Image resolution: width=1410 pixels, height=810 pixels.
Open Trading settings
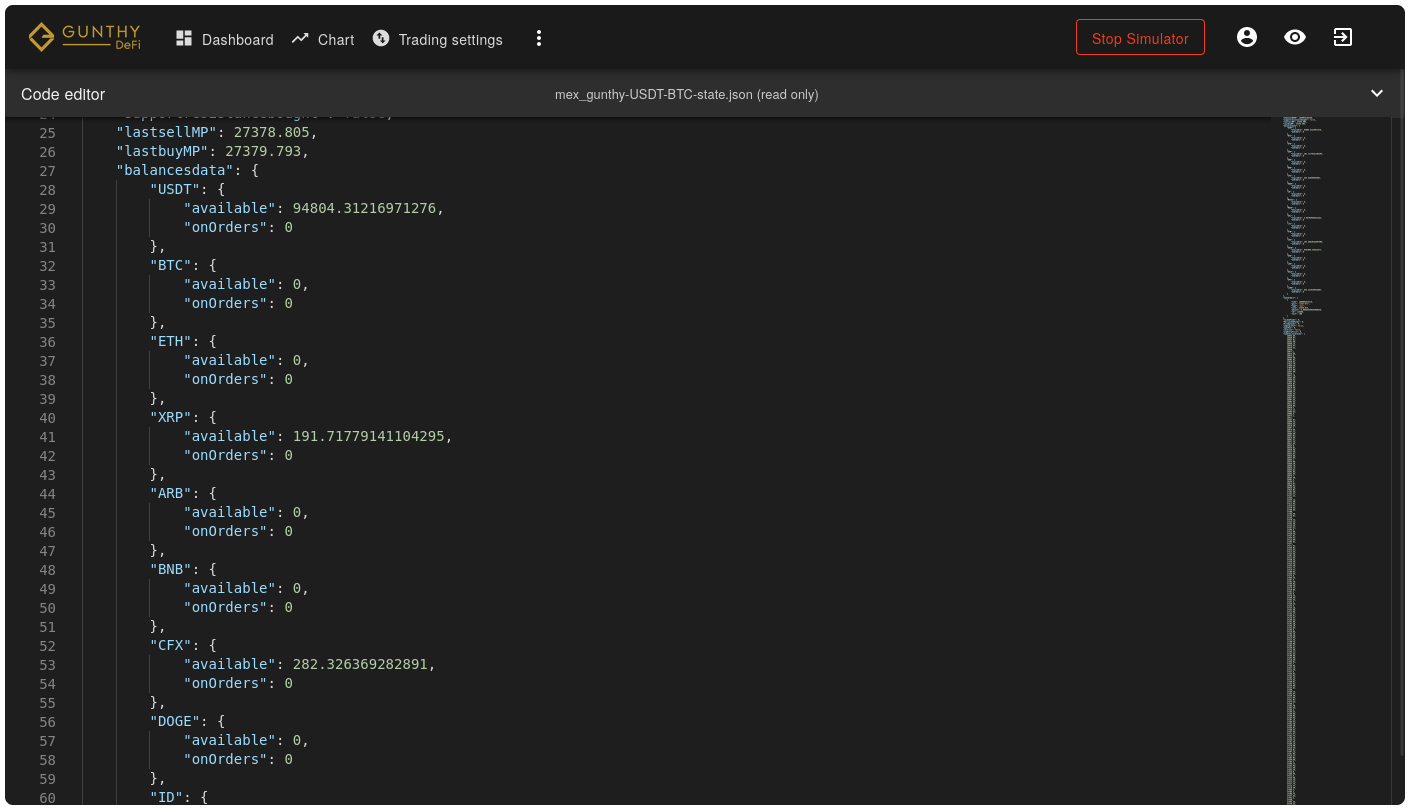pos(438,39)
